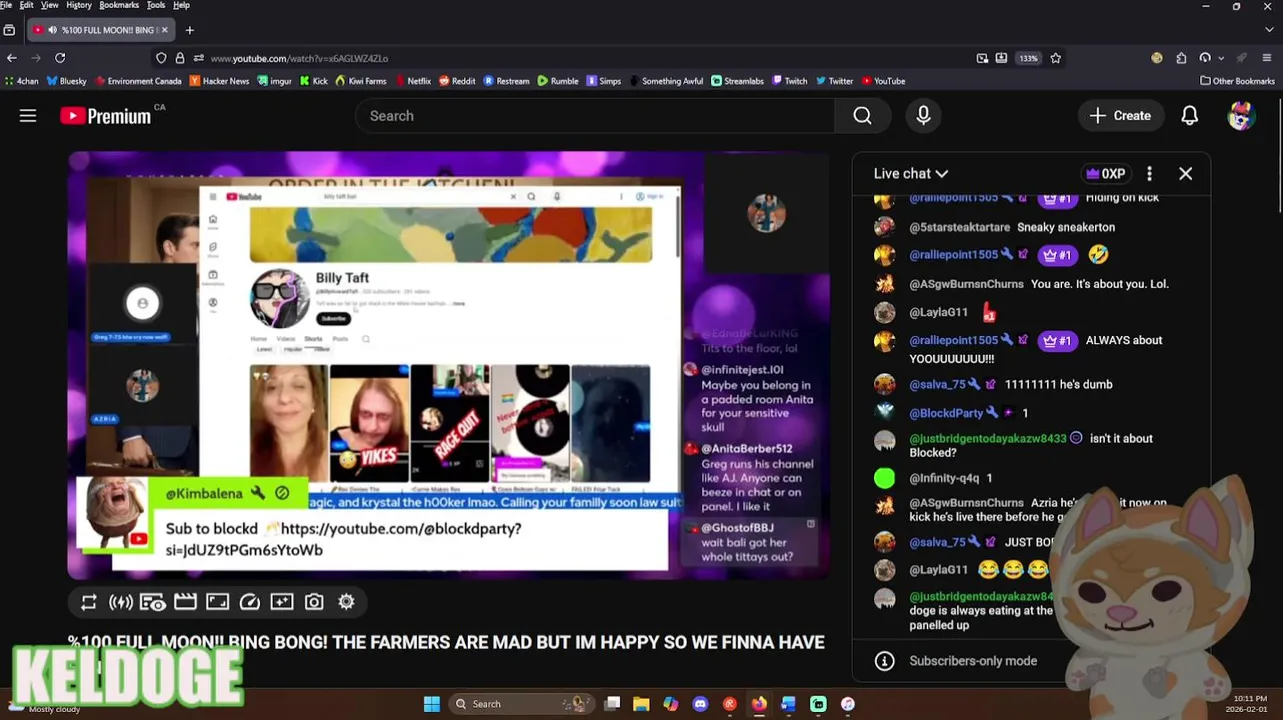
Task: Open the Environment Canada bookmark
Action: 138,81
